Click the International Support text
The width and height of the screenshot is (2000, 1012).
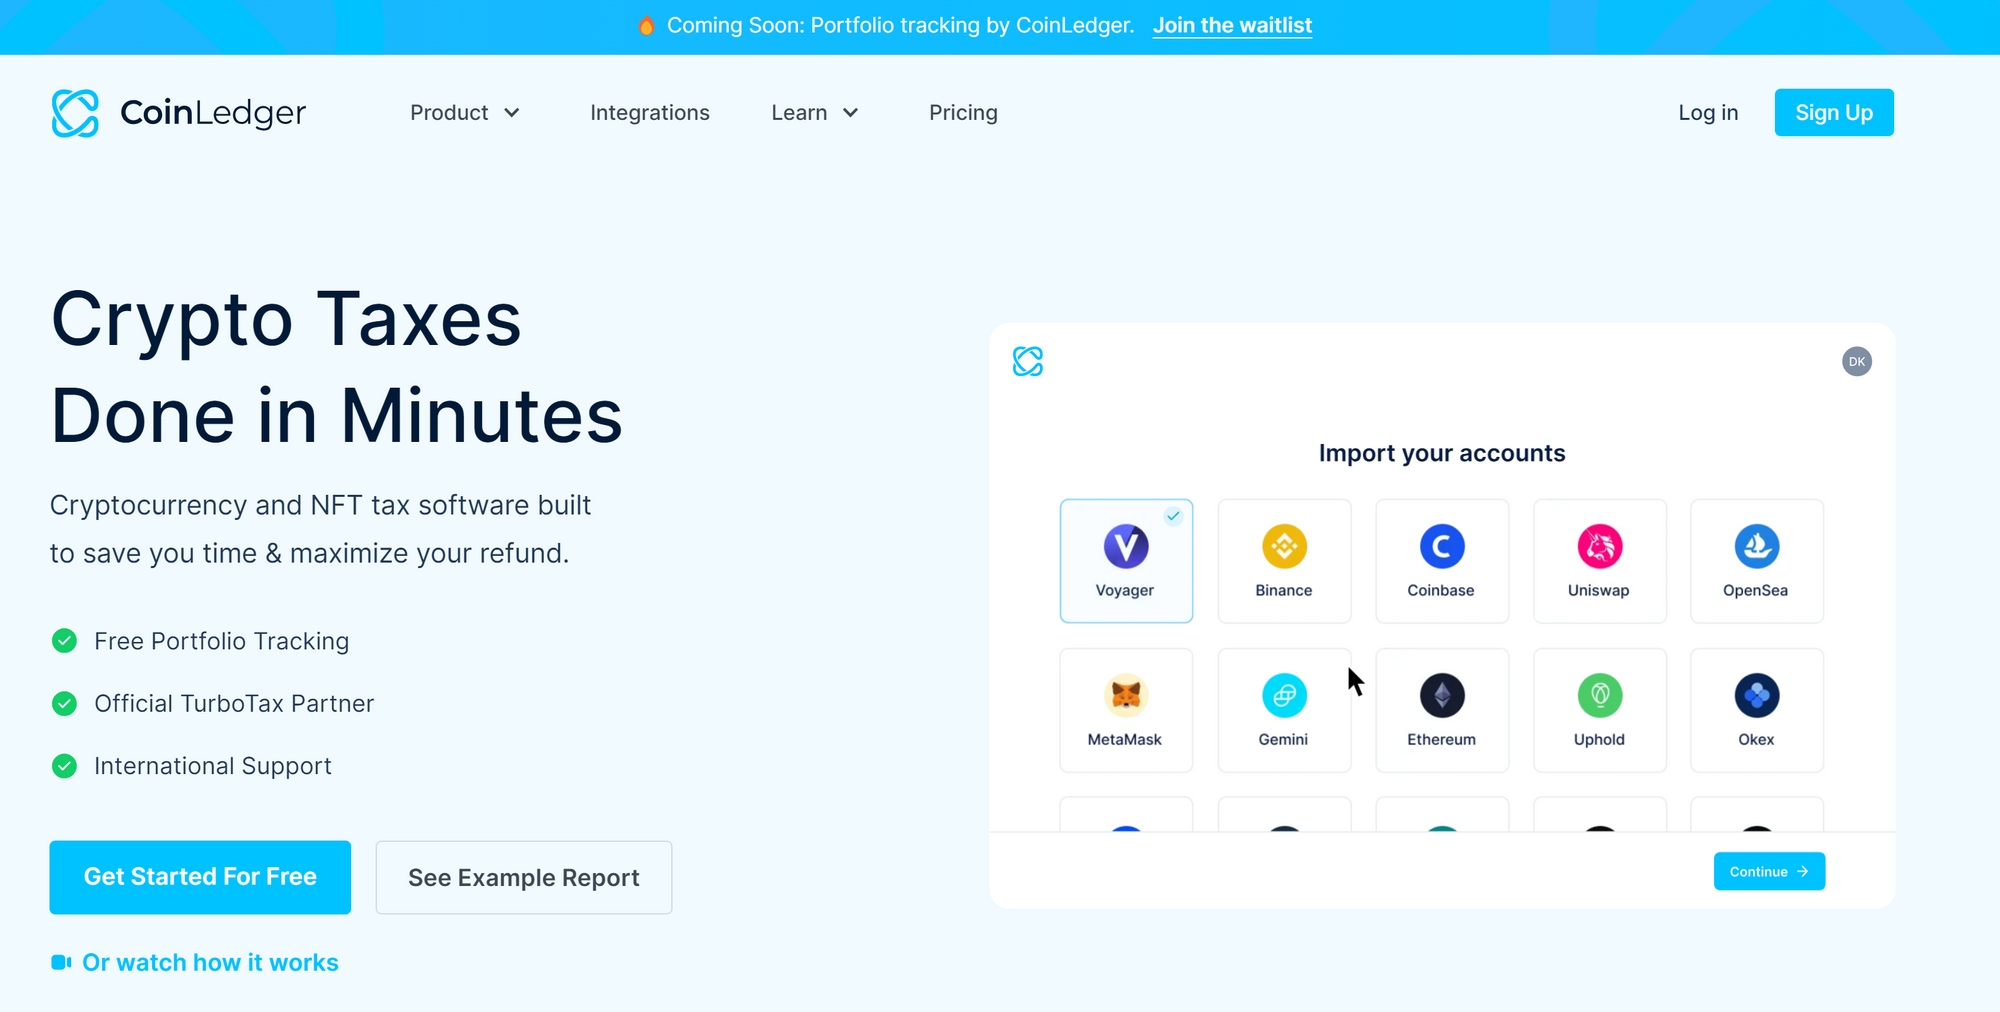pos(213,766)
